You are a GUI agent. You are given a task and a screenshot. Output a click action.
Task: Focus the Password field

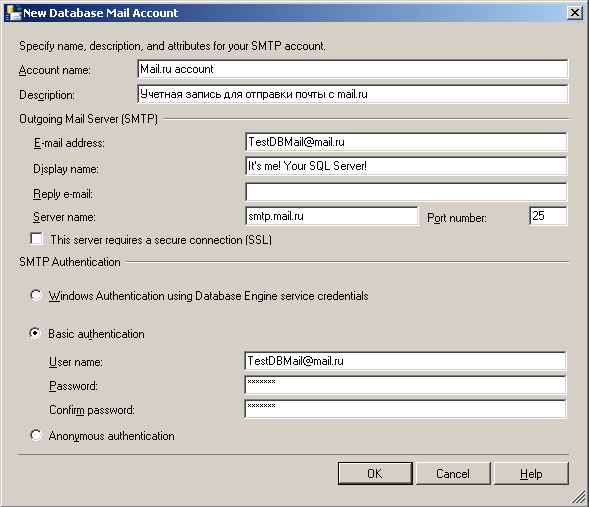405,385
